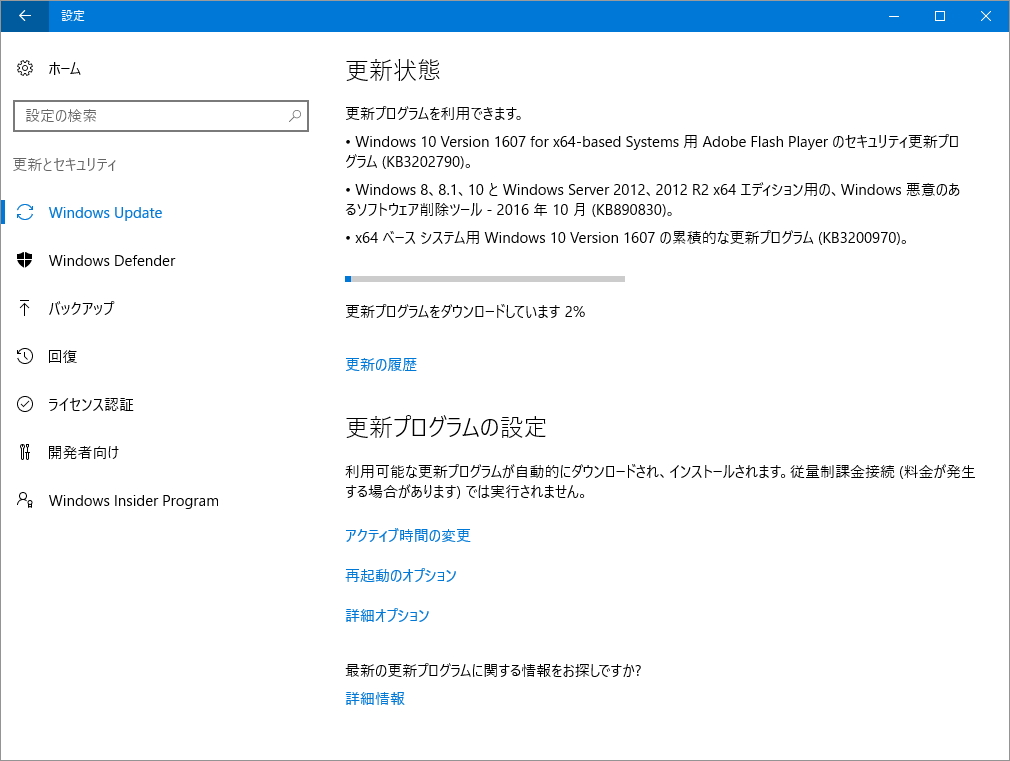1010x761 pixels.
Task: Click the 回復 clock icon
Action: click(25, 356)
